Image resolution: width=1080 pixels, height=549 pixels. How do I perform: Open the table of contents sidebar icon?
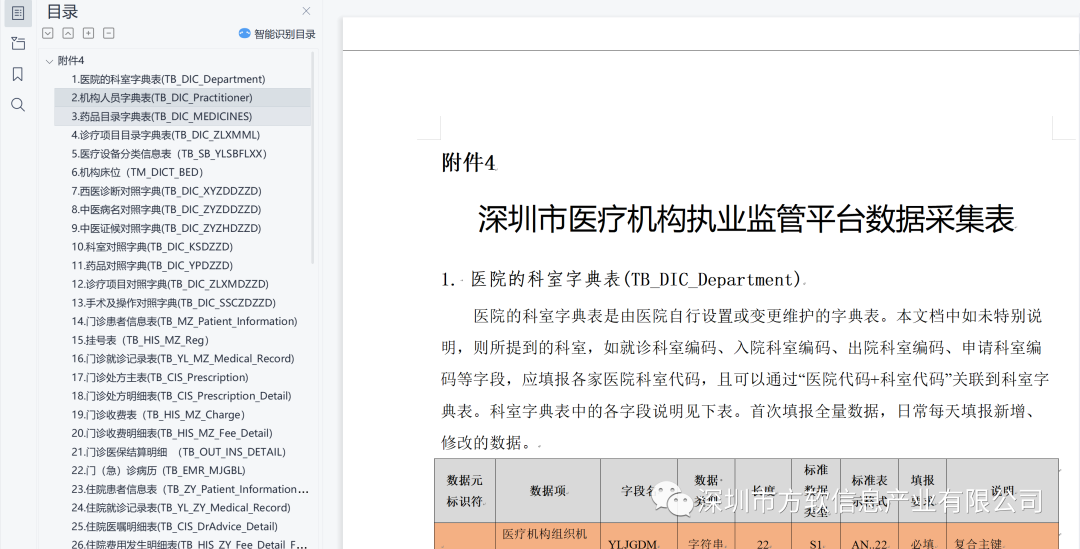tap(18, 12)
